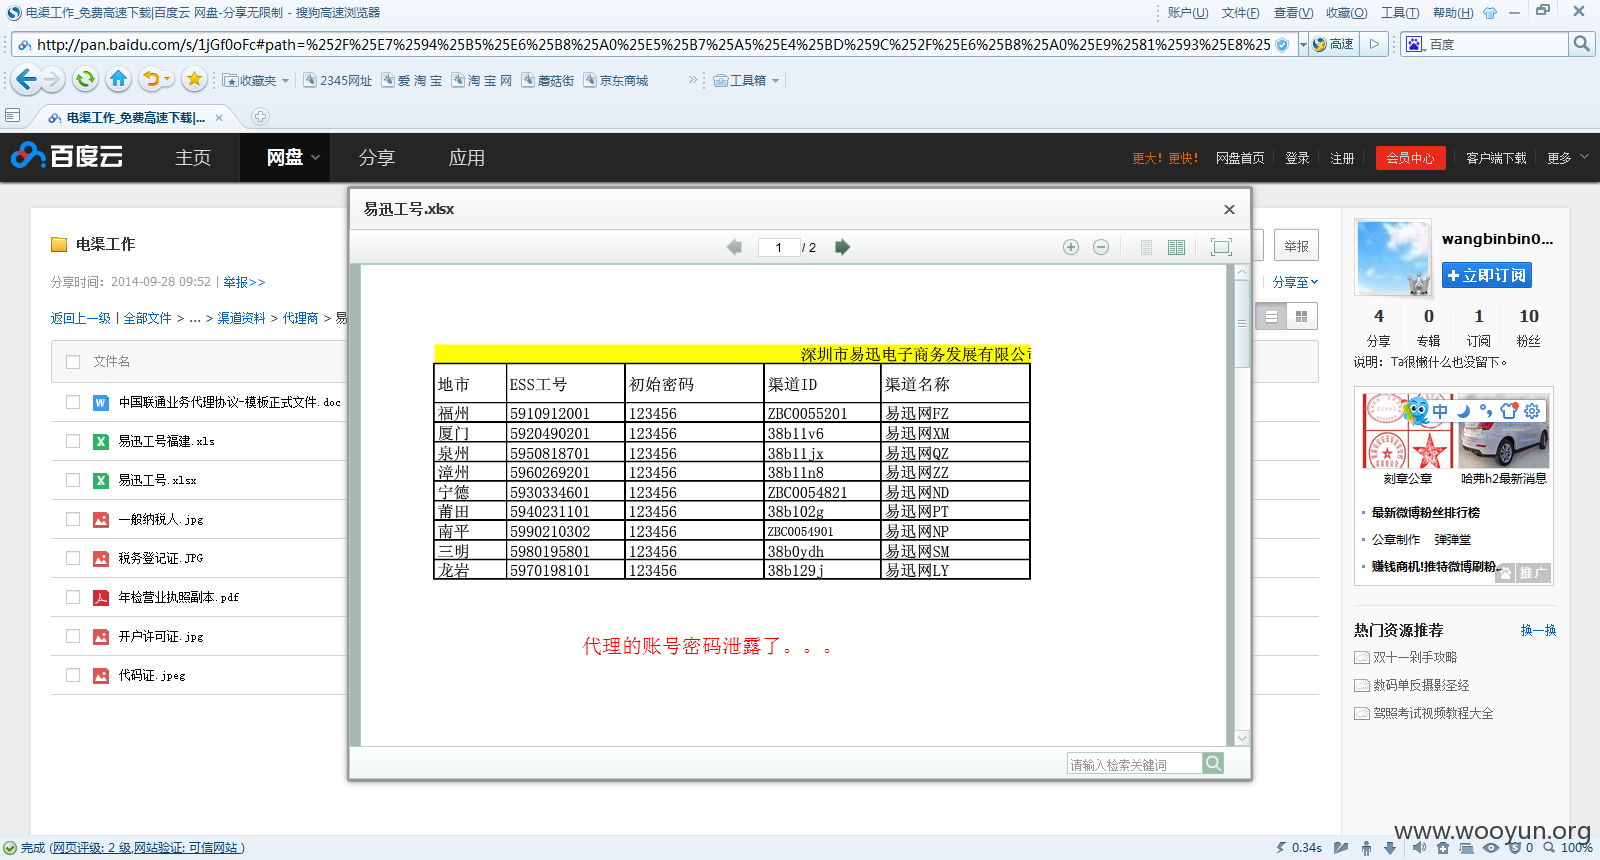Image resolution: width=1600 pixels, height=860 pixels.
Task: Check the box for 代码证.jpeg
Action: [73, 675]
